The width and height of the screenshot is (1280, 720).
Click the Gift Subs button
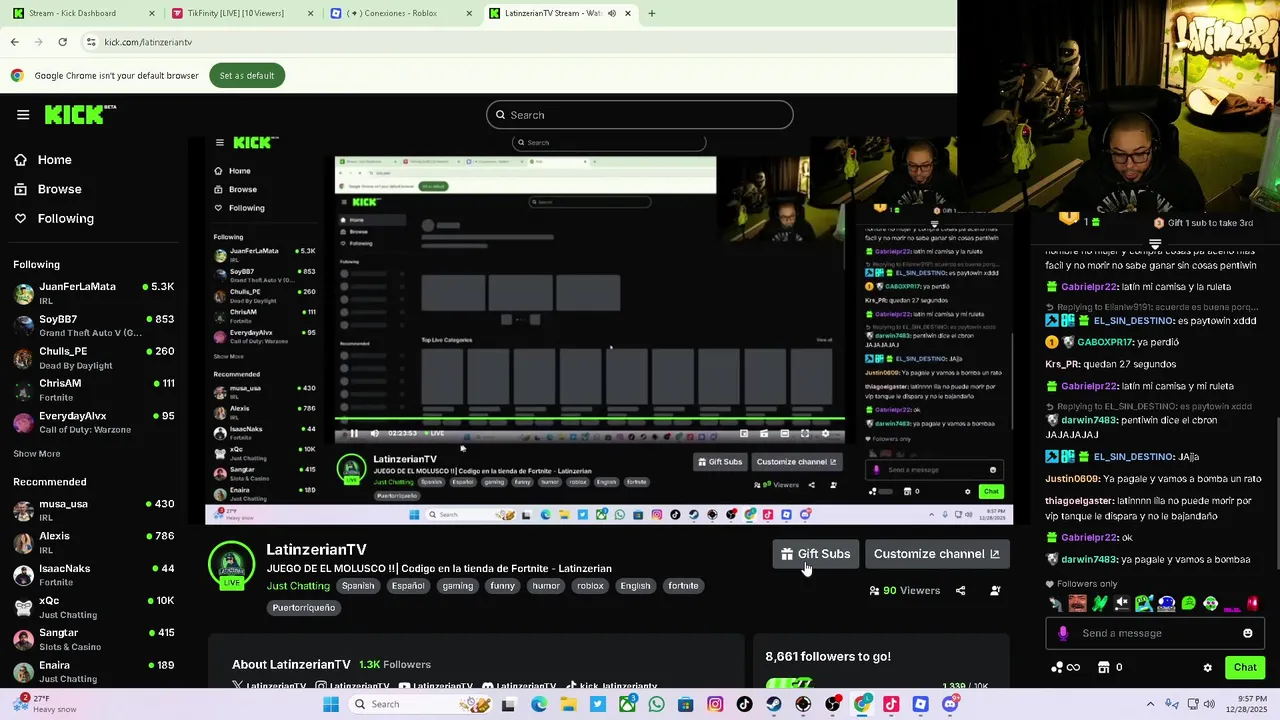[816, 554]
